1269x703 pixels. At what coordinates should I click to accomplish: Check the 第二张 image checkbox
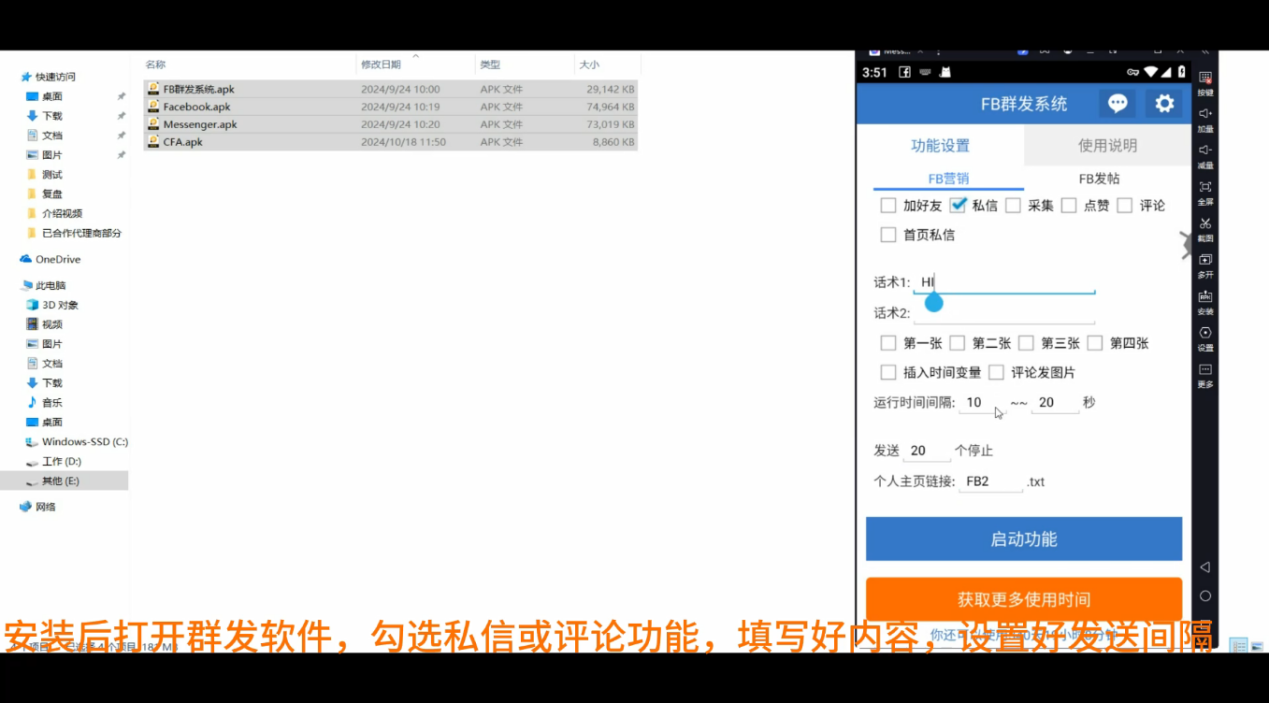click(957, 343)
